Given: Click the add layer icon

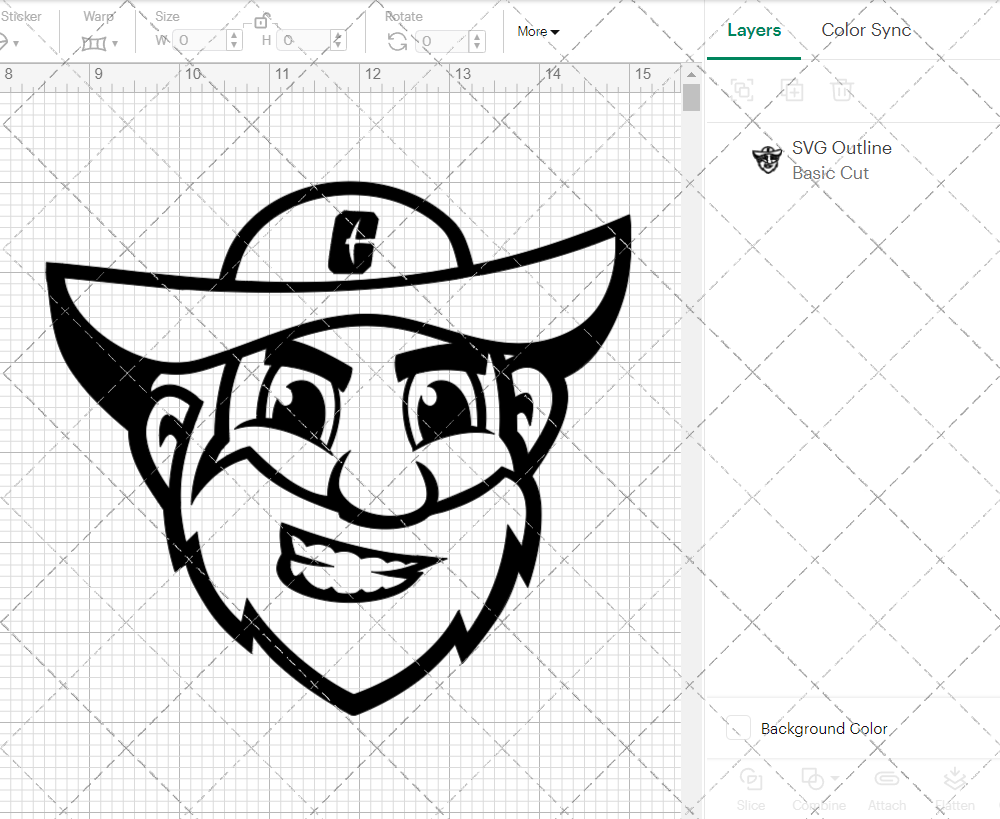Looking at the screenshot, I should [793, 91].
